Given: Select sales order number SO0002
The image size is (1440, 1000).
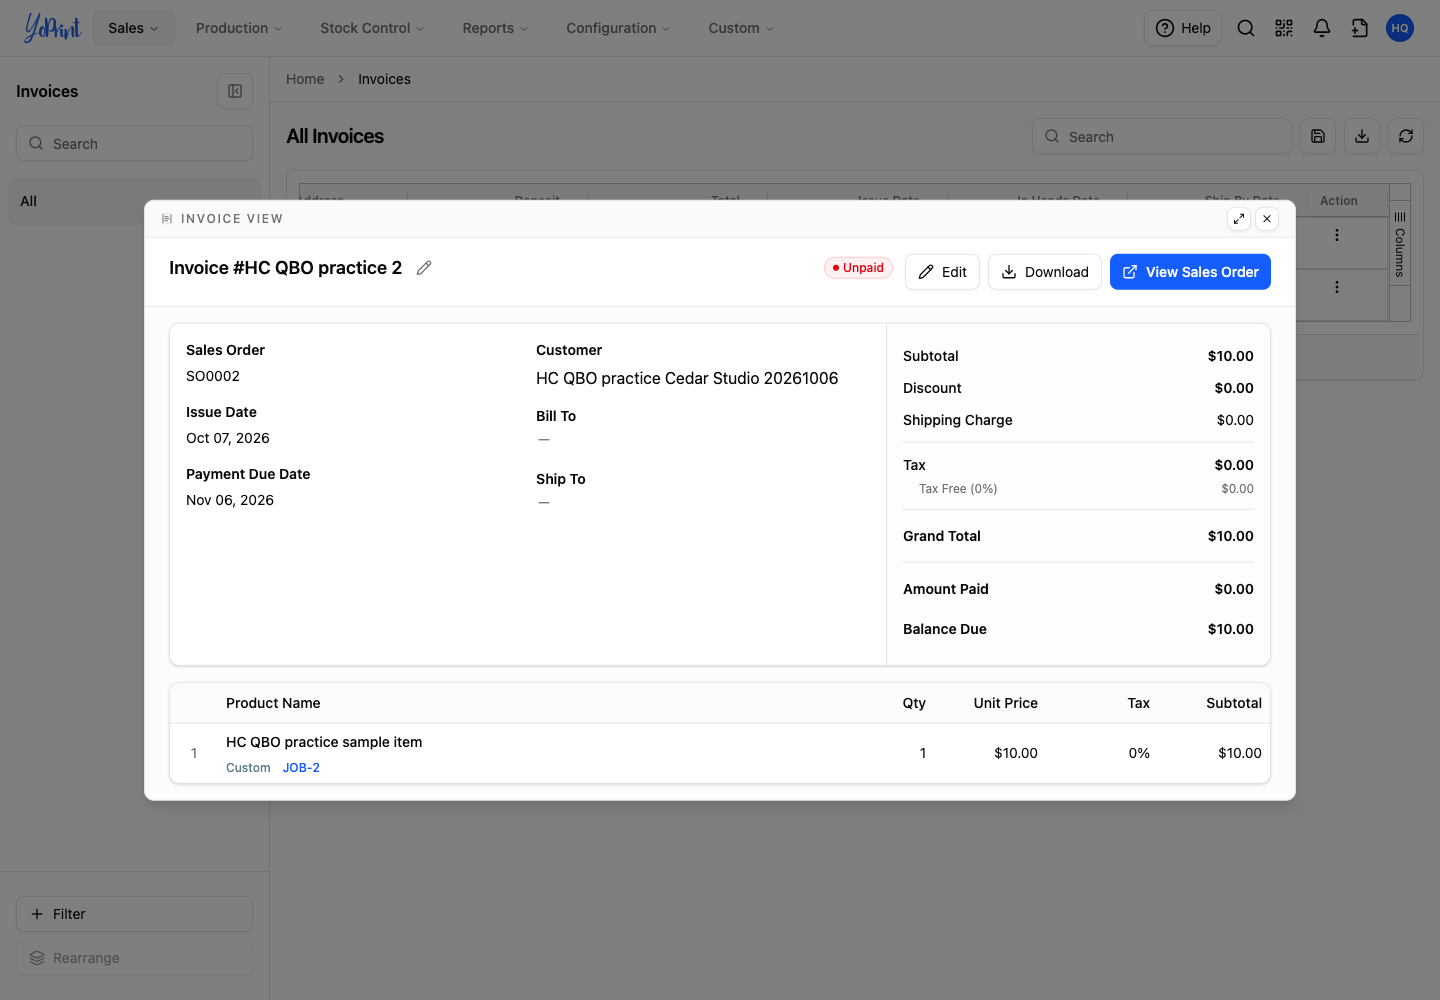Looking at the screenshot, I should click(213, 376).
